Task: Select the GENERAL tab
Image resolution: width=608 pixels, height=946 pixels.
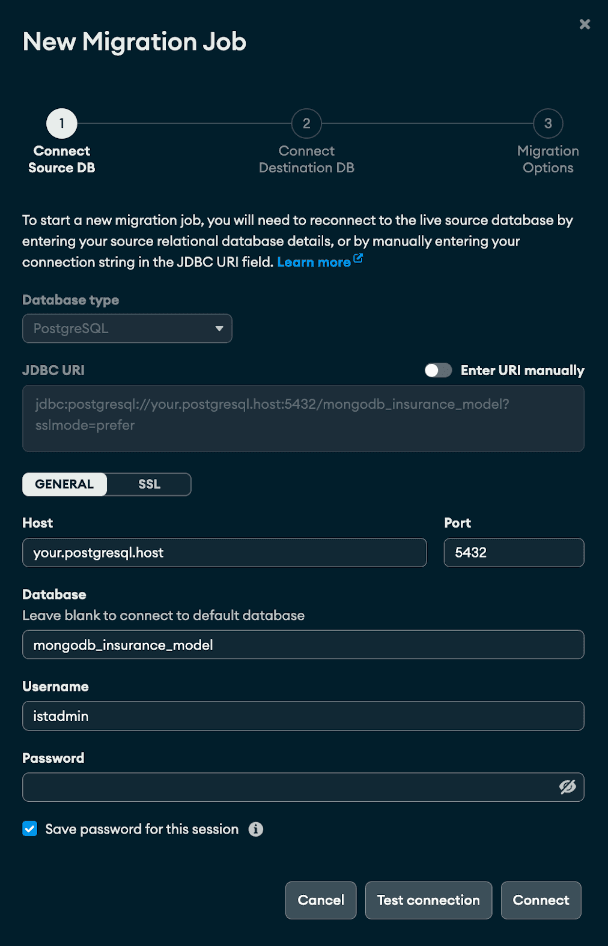Action: click(64, 484)
